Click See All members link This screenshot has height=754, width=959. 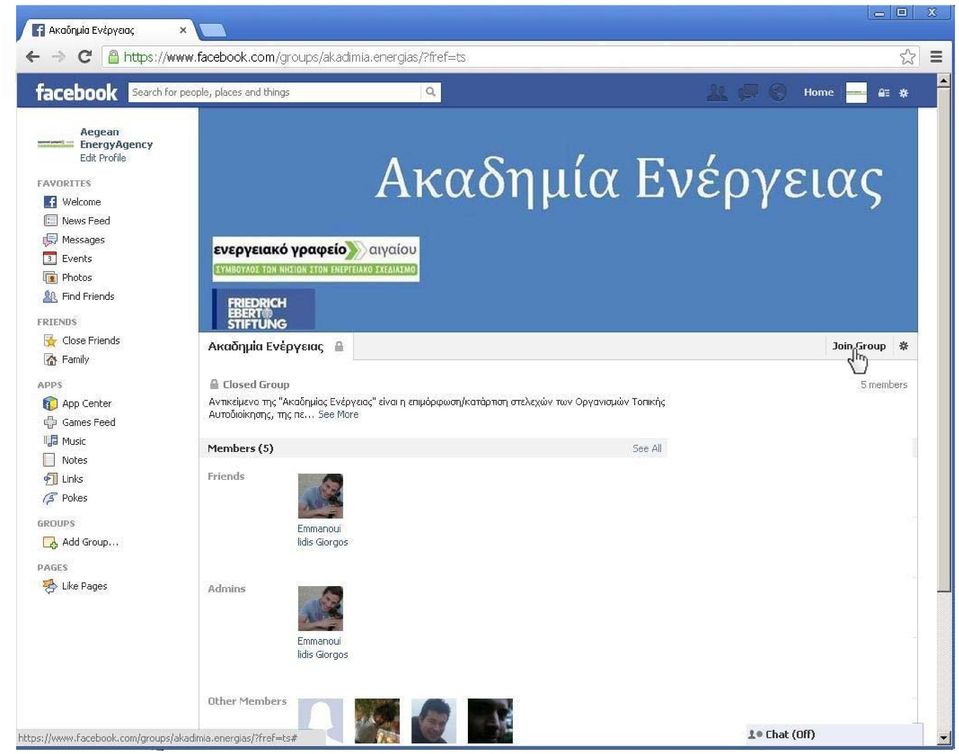click(x=647, y=448)
